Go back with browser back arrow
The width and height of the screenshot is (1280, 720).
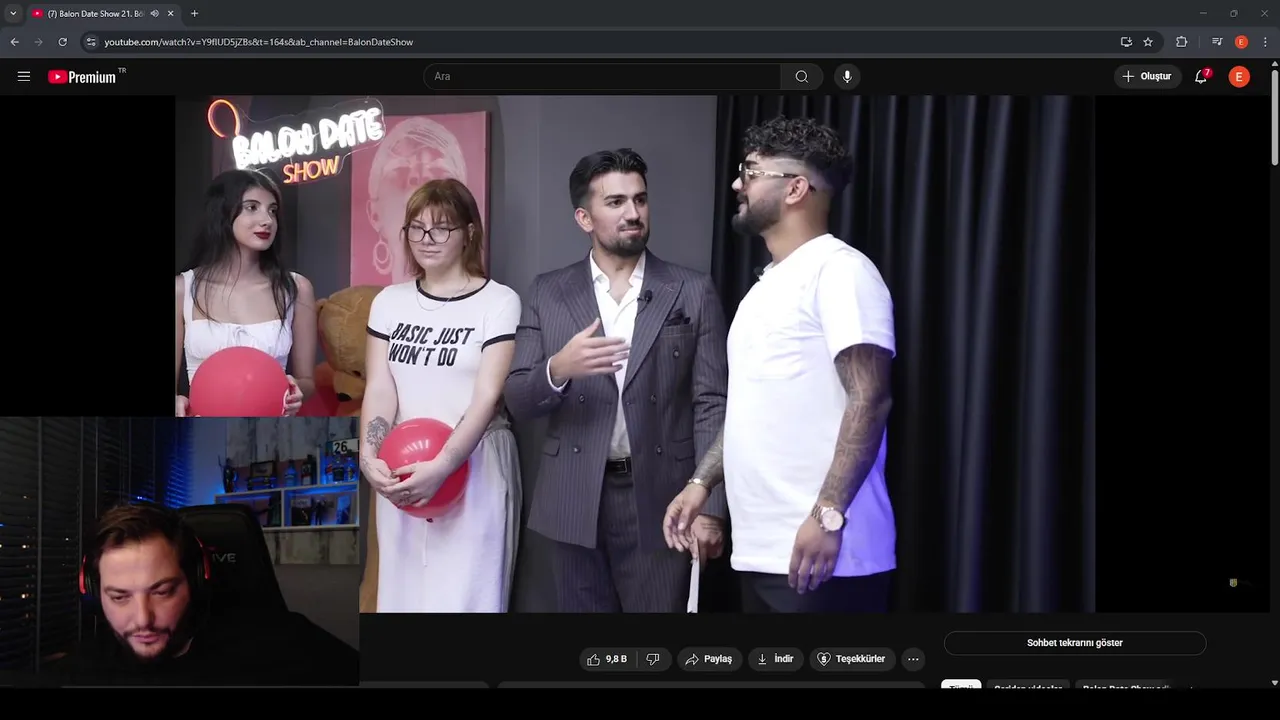click(x=14, y=42)
